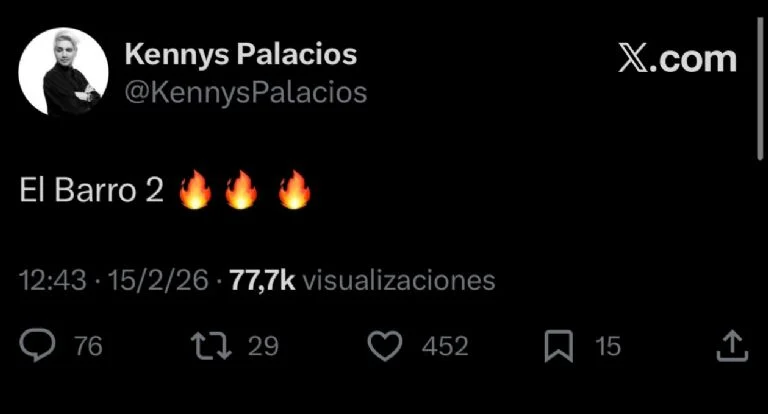Click the repost arrows icon
This screenshot has width=768, height=414.
211,346
